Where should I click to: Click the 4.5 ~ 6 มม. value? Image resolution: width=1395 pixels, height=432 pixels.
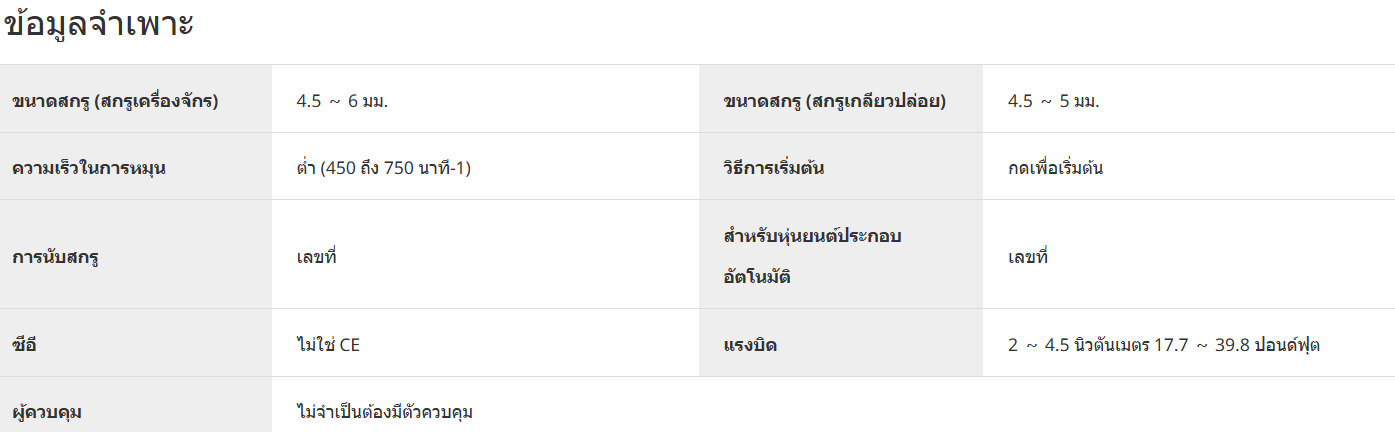pyautogui.click(x=342, y=101)
